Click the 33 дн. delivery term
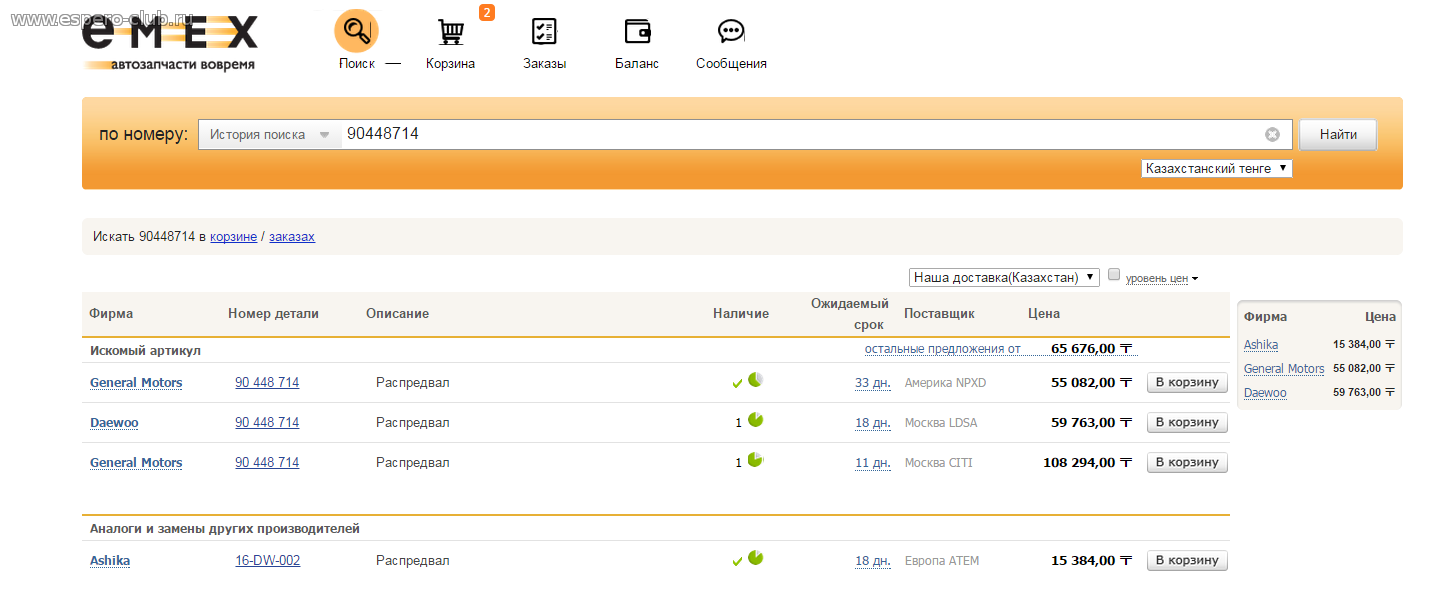Viewport: 1440px width, 593px height. tap(873, 383)
